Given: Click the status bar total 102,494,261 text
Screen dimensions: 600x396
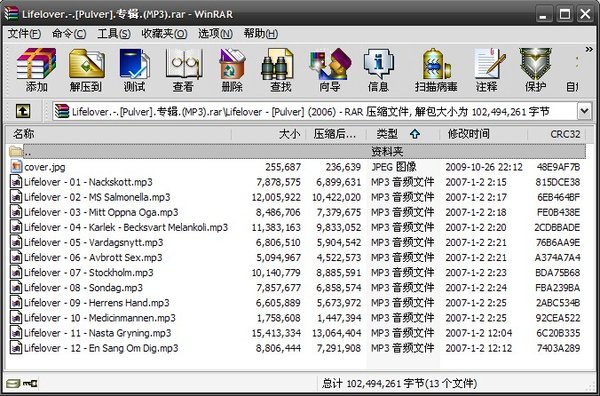Looking at the screenshot, I should pos(399,383).
